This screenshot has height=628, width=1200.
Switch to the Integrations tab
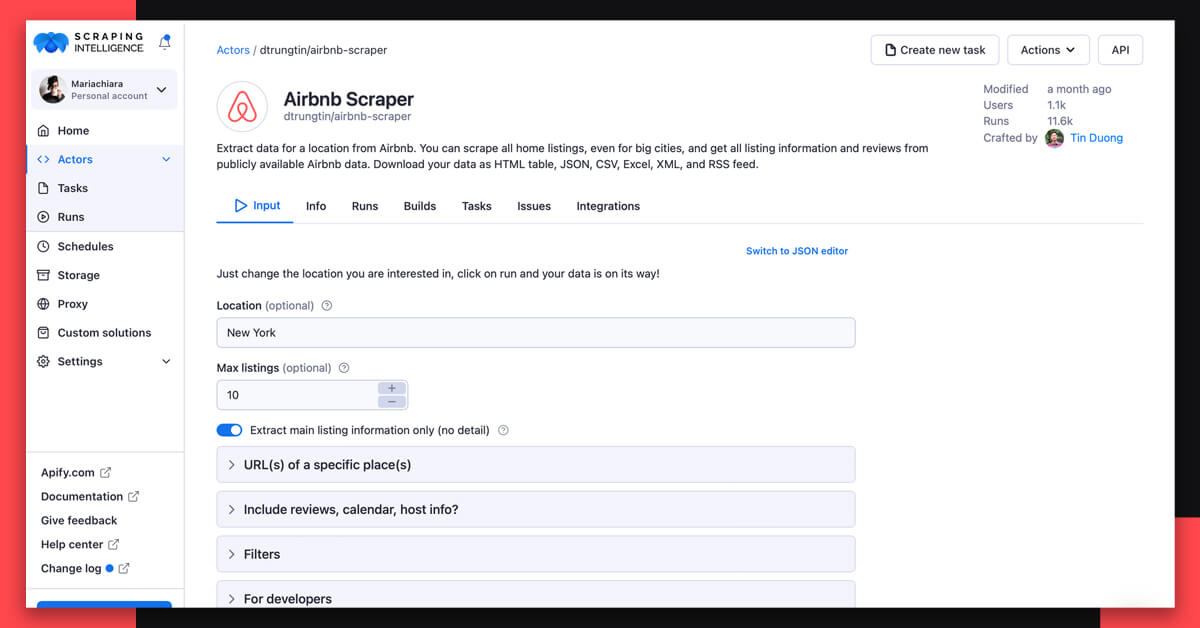[608, 206]
